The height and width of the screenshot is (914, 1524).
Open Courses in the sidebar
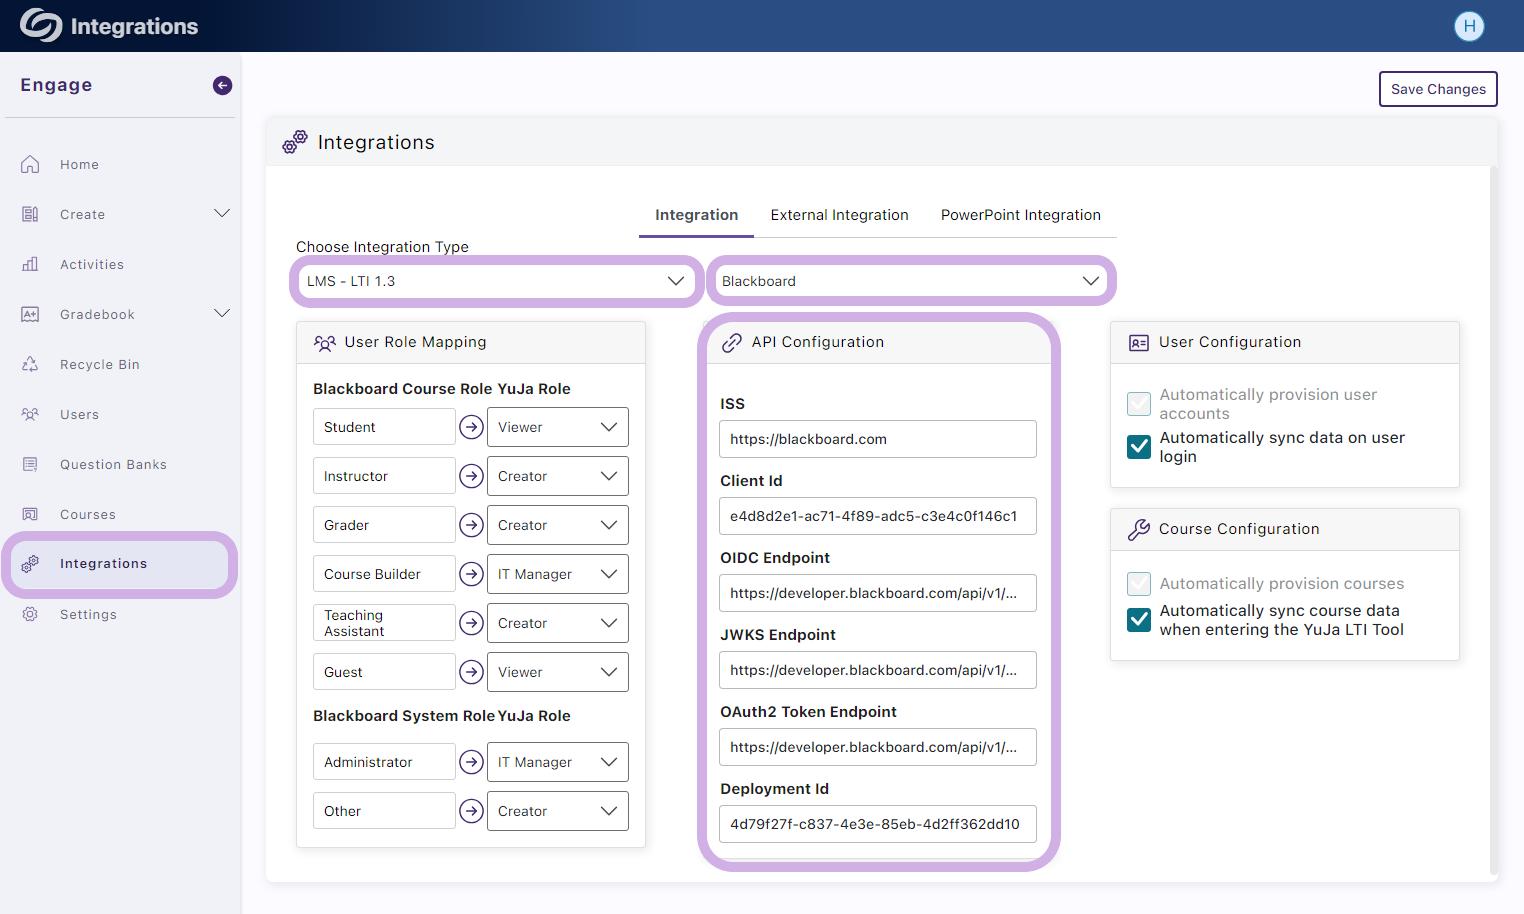[88, 514]
